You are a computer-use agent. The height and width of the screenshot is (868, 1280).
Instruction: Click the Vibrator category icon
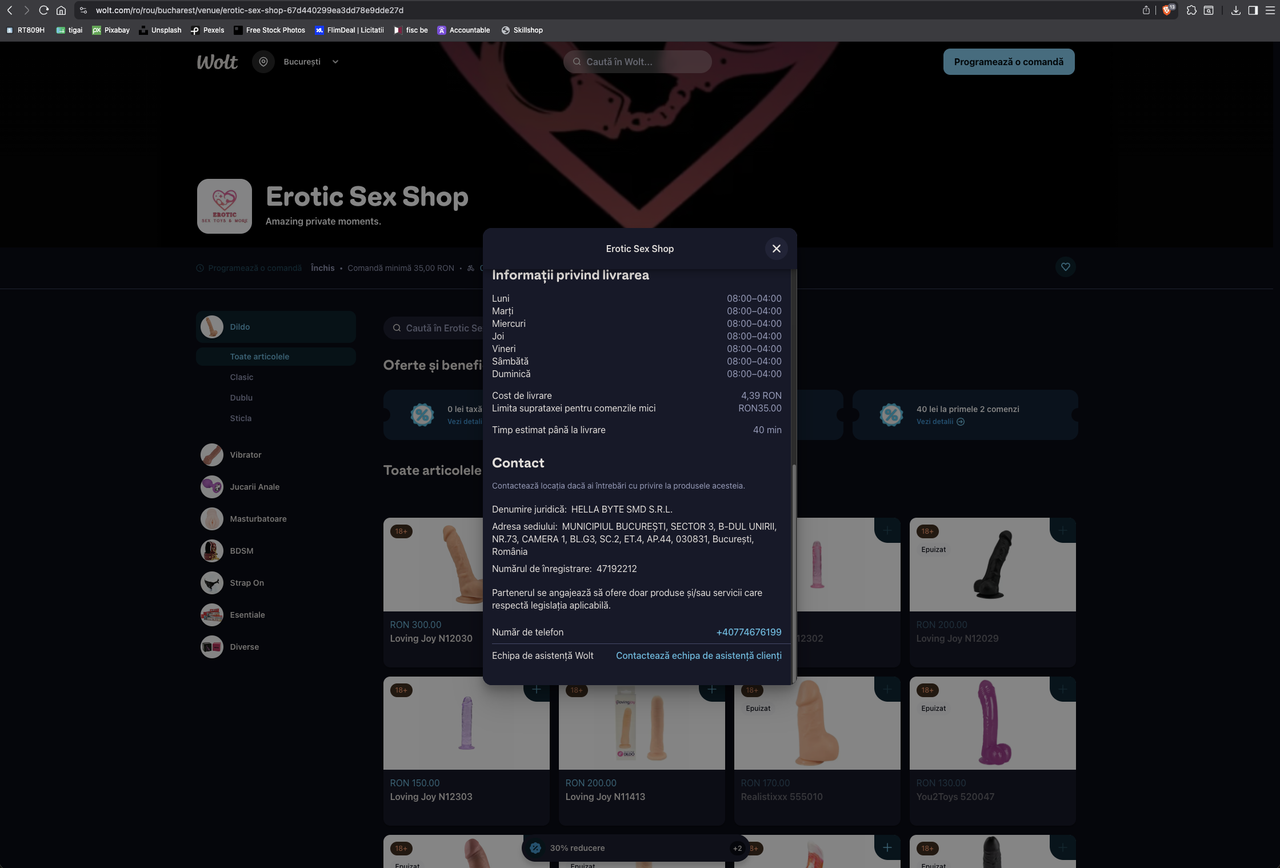(212, 455)
